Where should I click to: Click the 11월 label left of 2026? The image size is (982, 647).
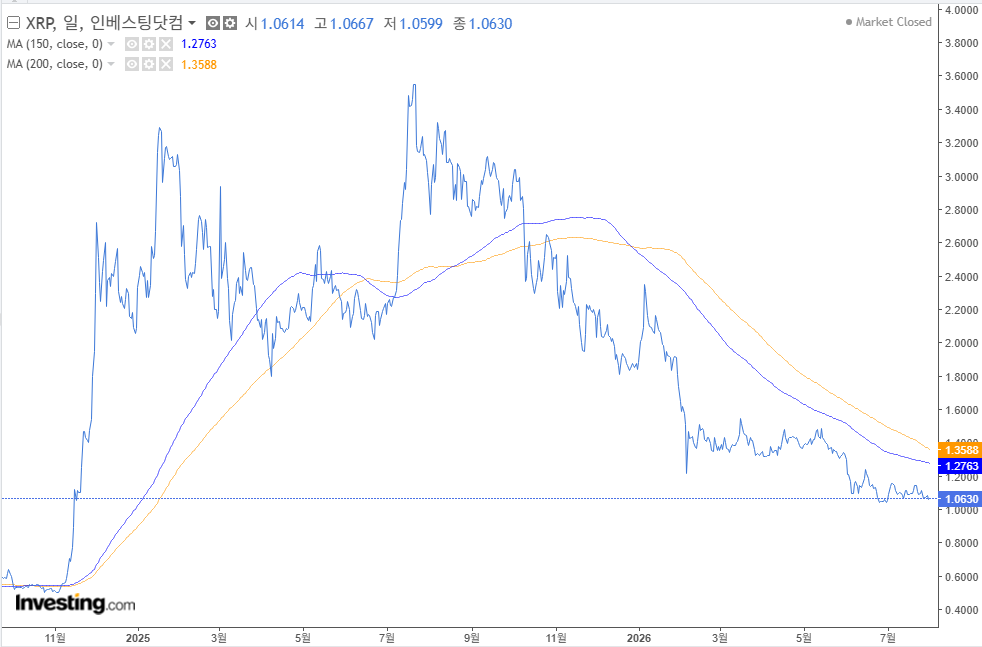coord(556,638)
